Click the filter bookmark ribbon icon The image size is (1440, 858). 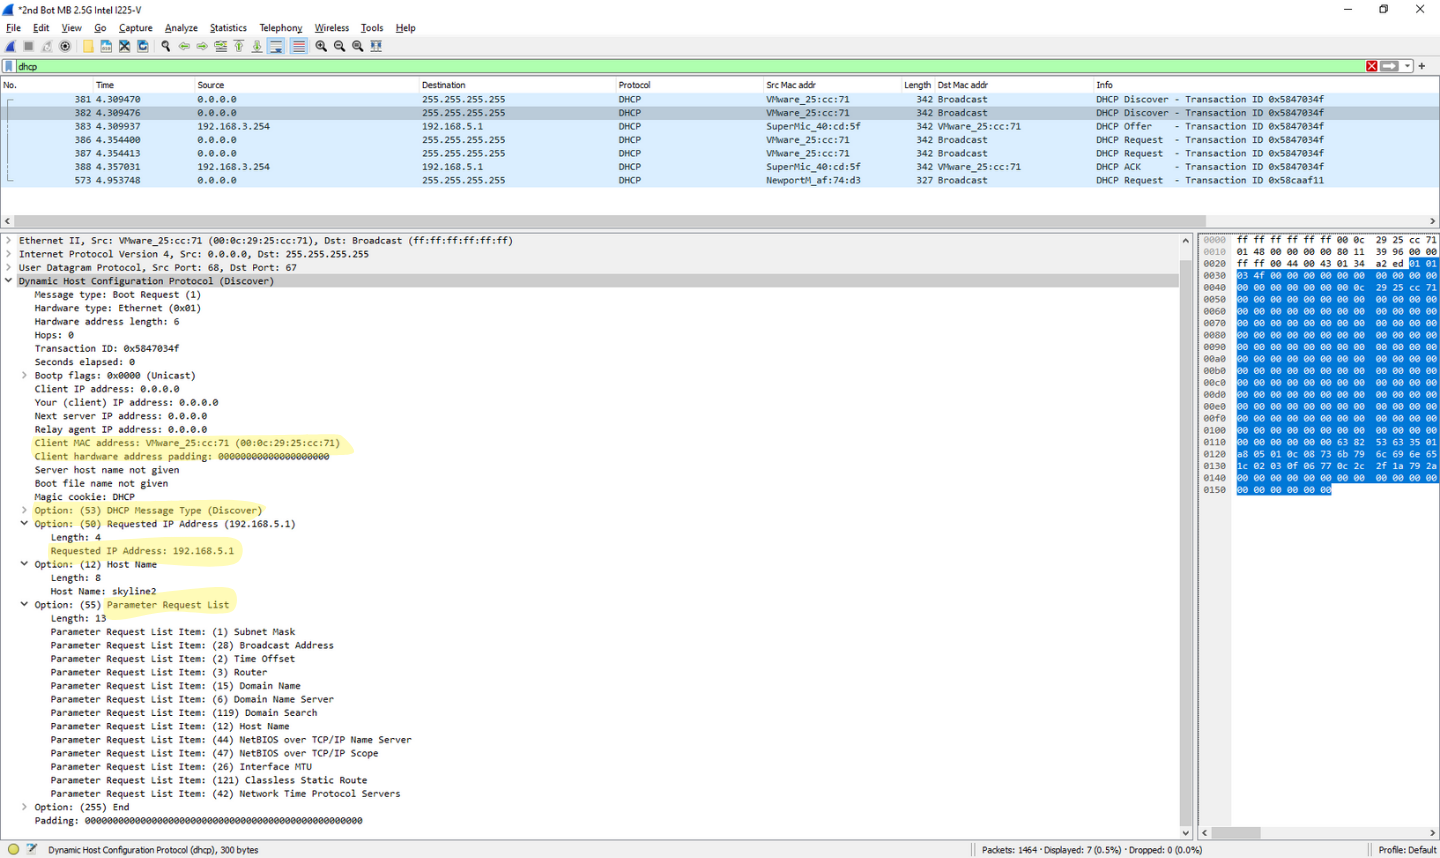9,66
